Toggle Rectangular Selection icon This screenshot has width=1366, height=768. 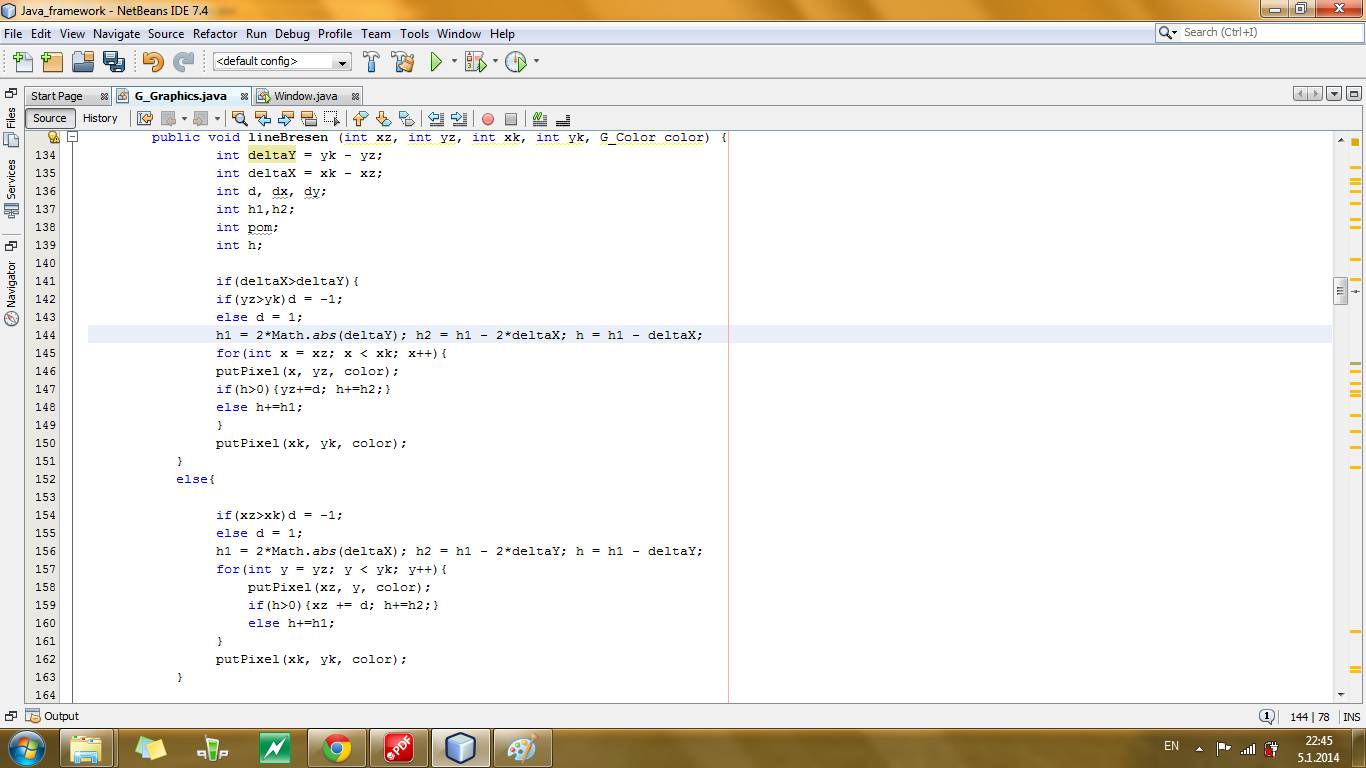coord(331,118)
